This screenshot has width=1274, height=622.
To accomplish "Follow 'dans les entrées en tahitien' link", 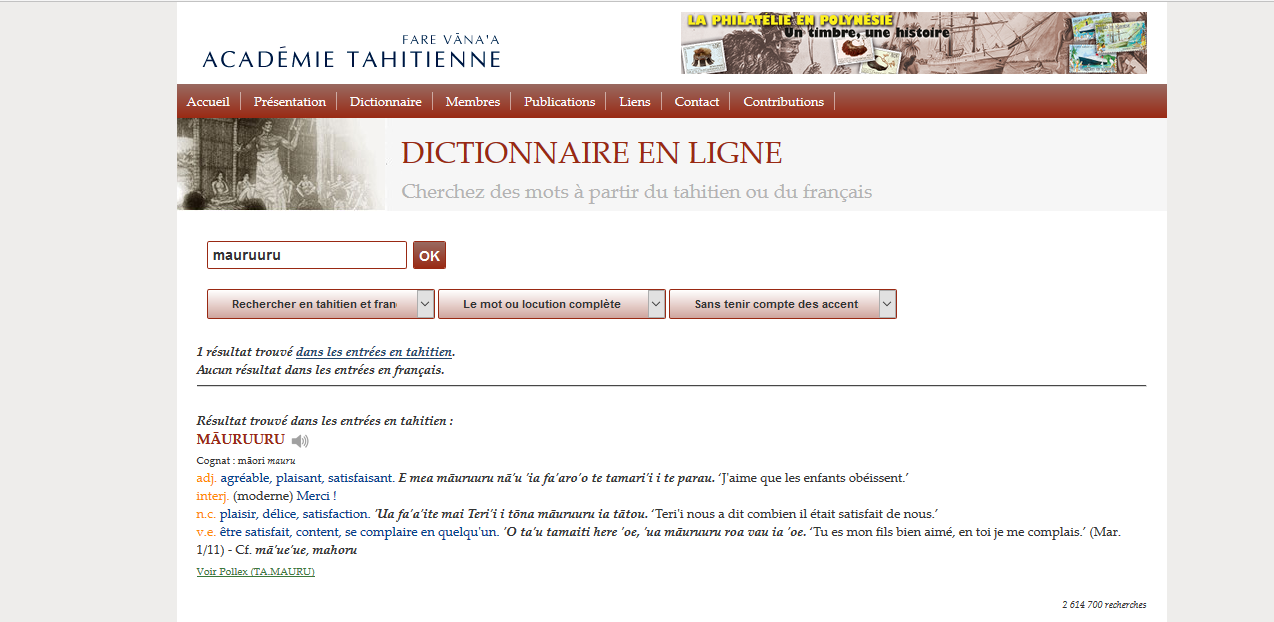I will (x=374, y=352).
